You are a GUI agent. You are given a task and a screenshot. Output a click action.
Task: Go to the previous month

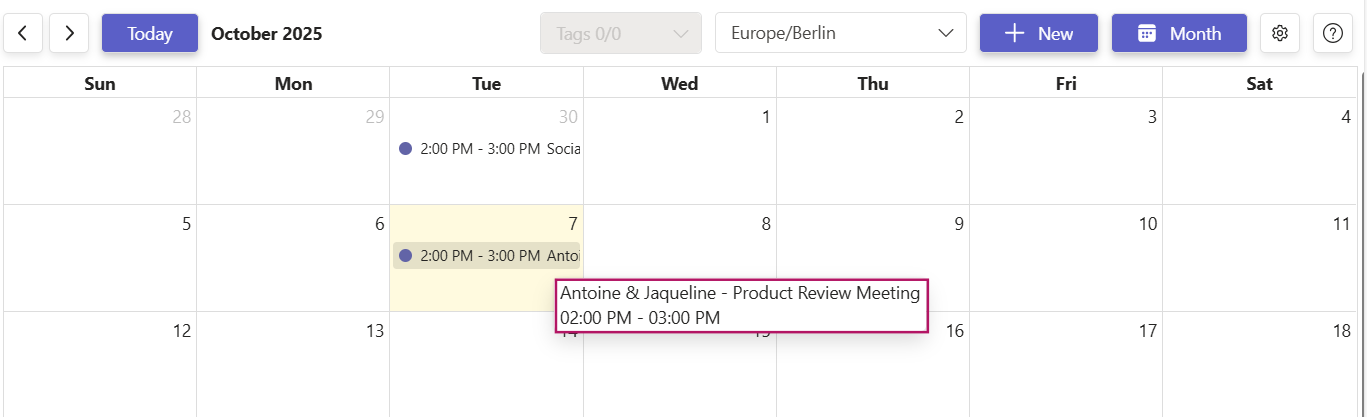tap(23, 33)
